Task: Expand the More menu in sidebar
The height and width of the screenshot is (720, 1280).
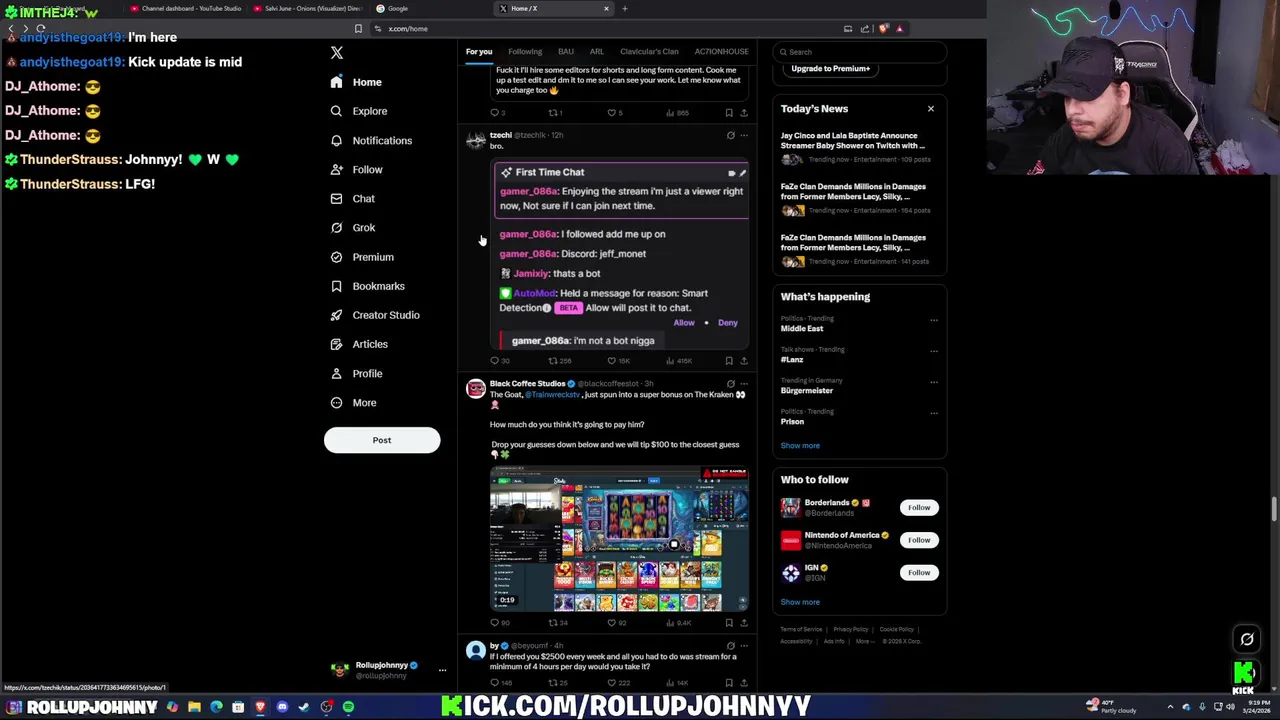Action: 353,403
